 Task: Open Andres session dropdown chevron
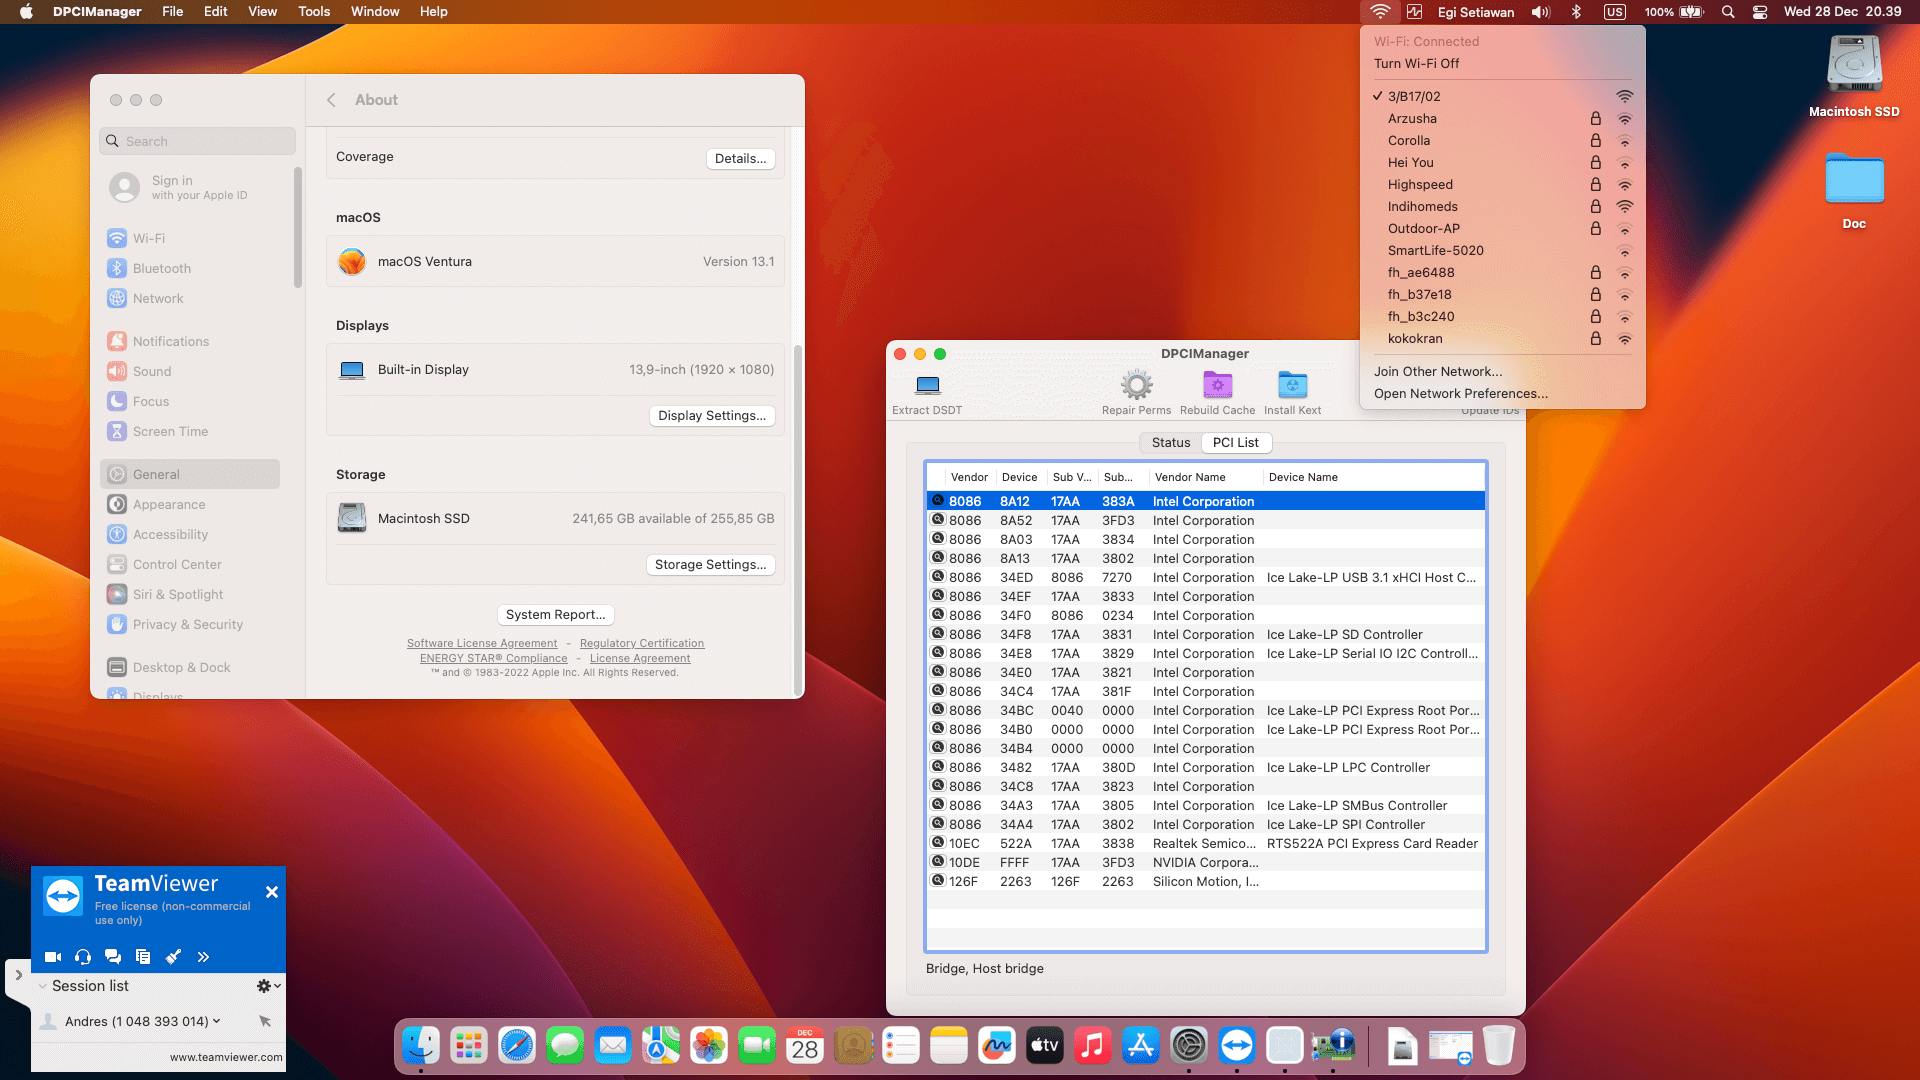pyautogui.click(x=217, y=1021)
